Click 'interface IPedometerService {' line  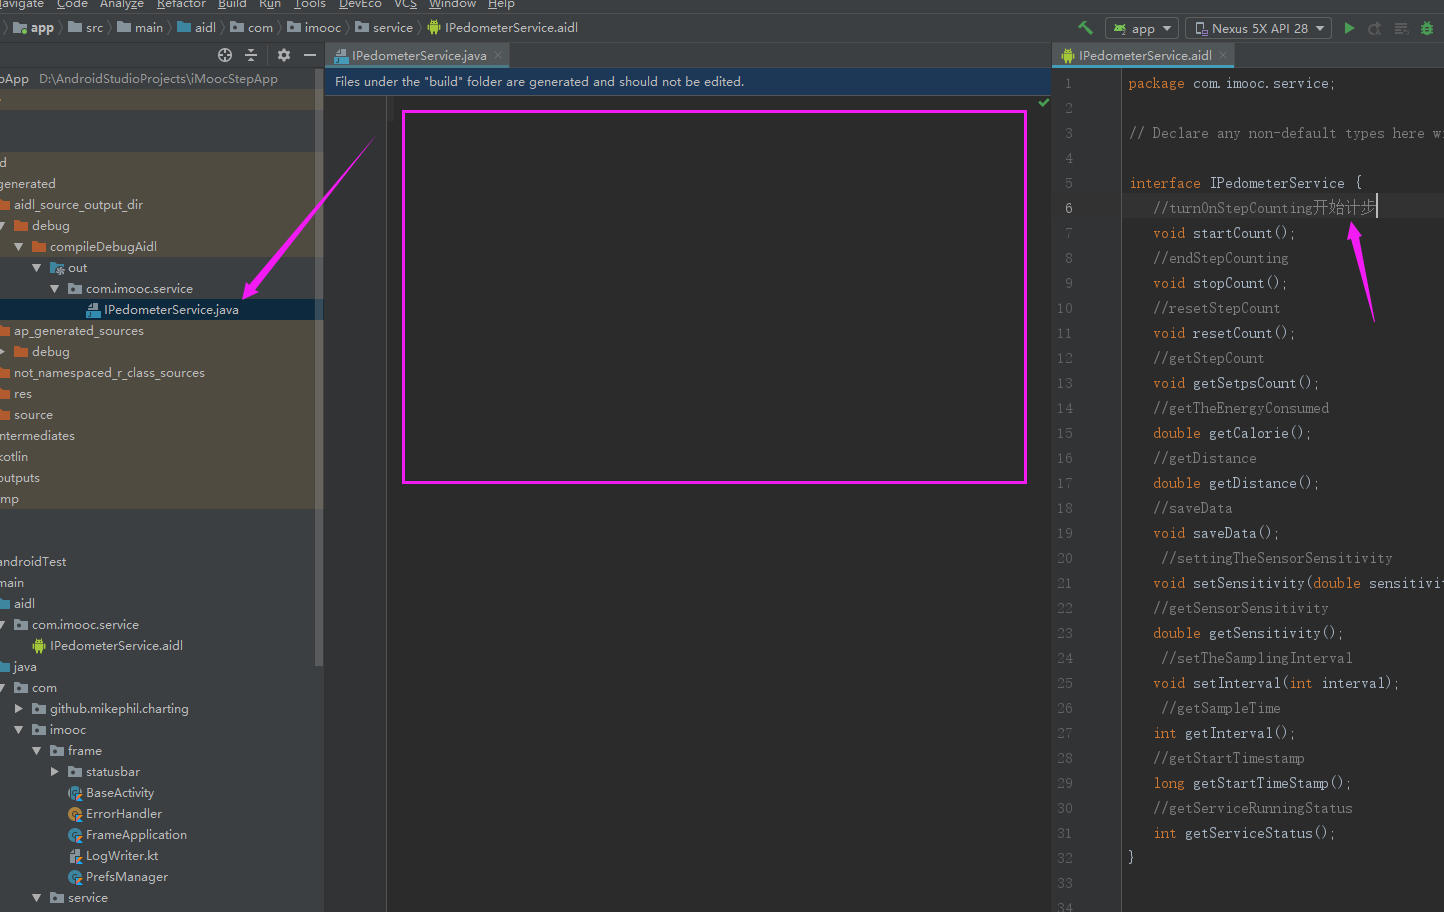click(1246, 183)
